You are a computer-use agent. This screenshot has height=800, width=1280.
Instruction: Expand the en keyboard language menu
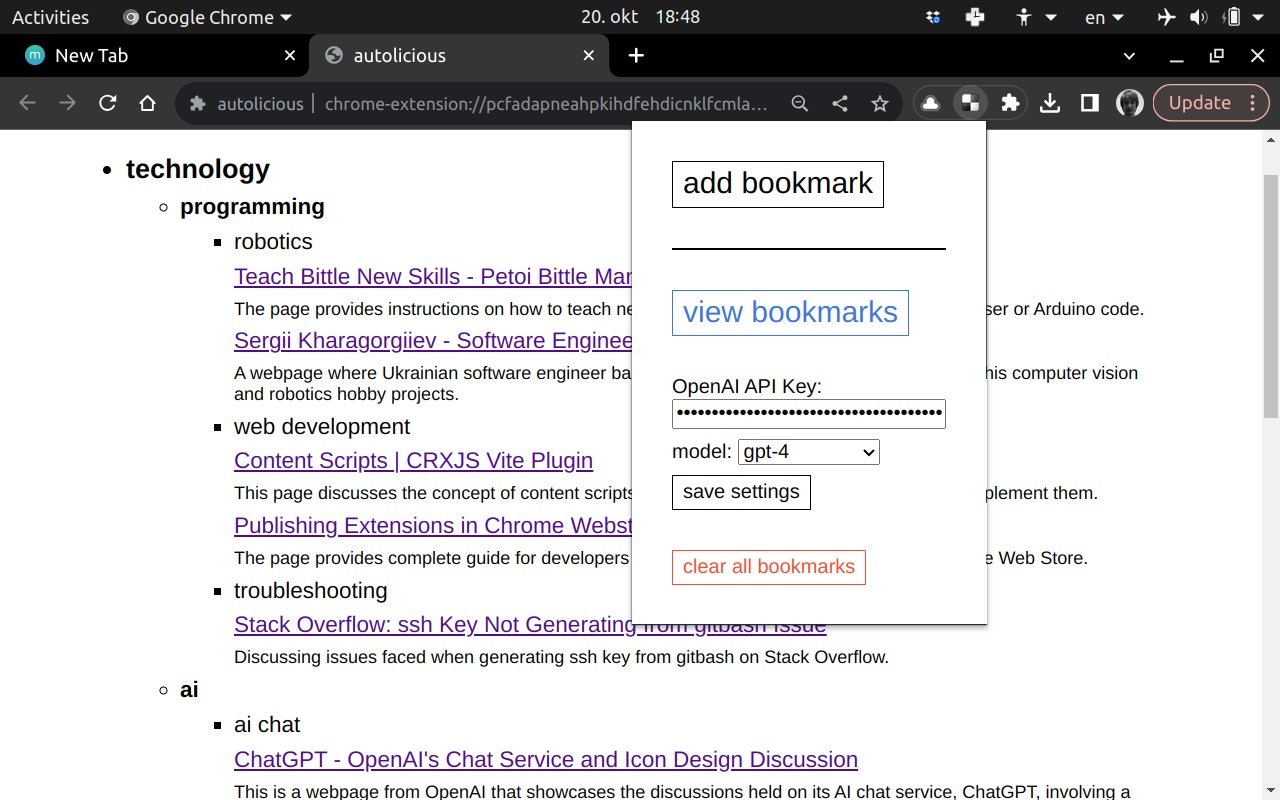(1104, 17)
